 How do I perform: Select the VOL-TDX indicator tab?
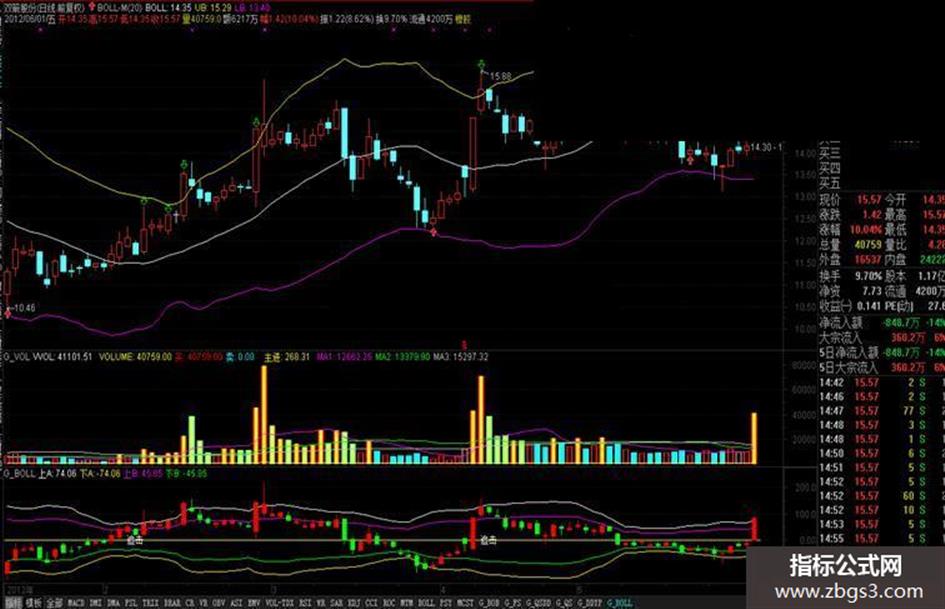(x=279, y=602)
